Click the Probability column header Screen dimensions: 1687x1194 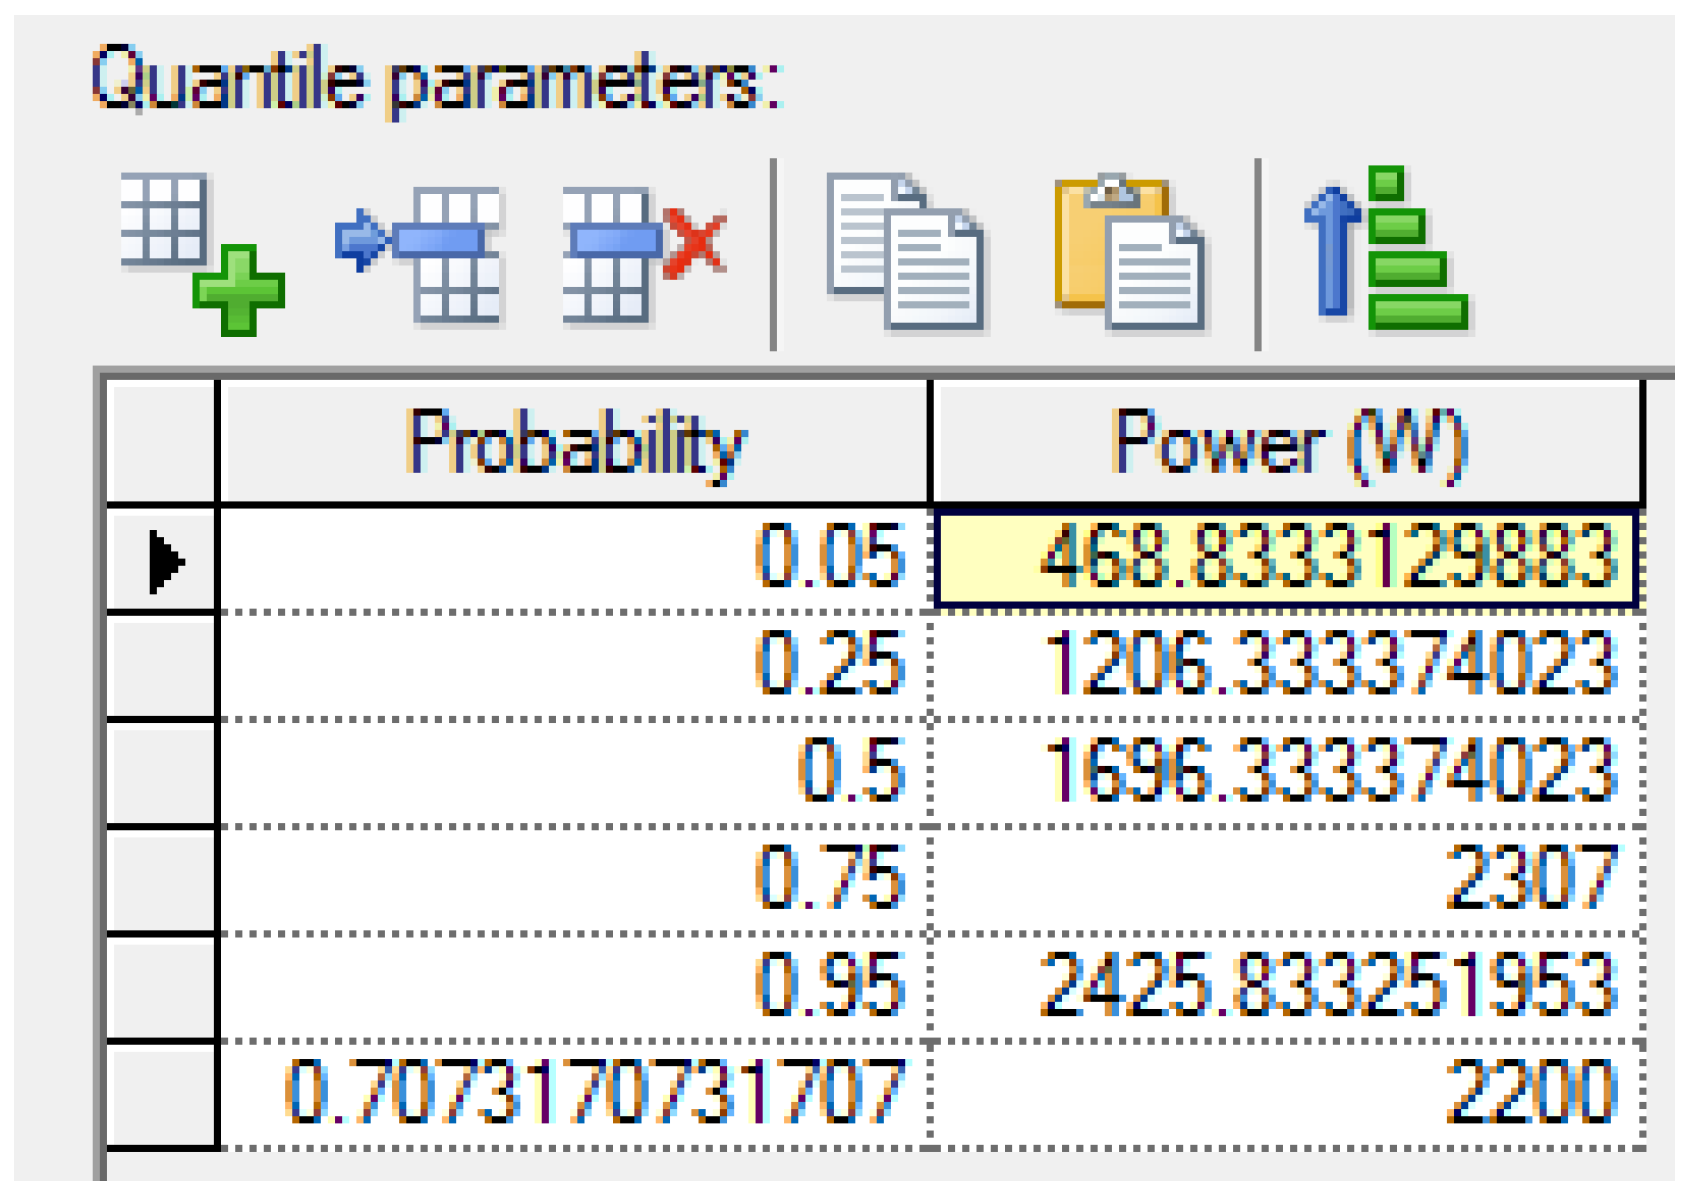click(574, 443)
